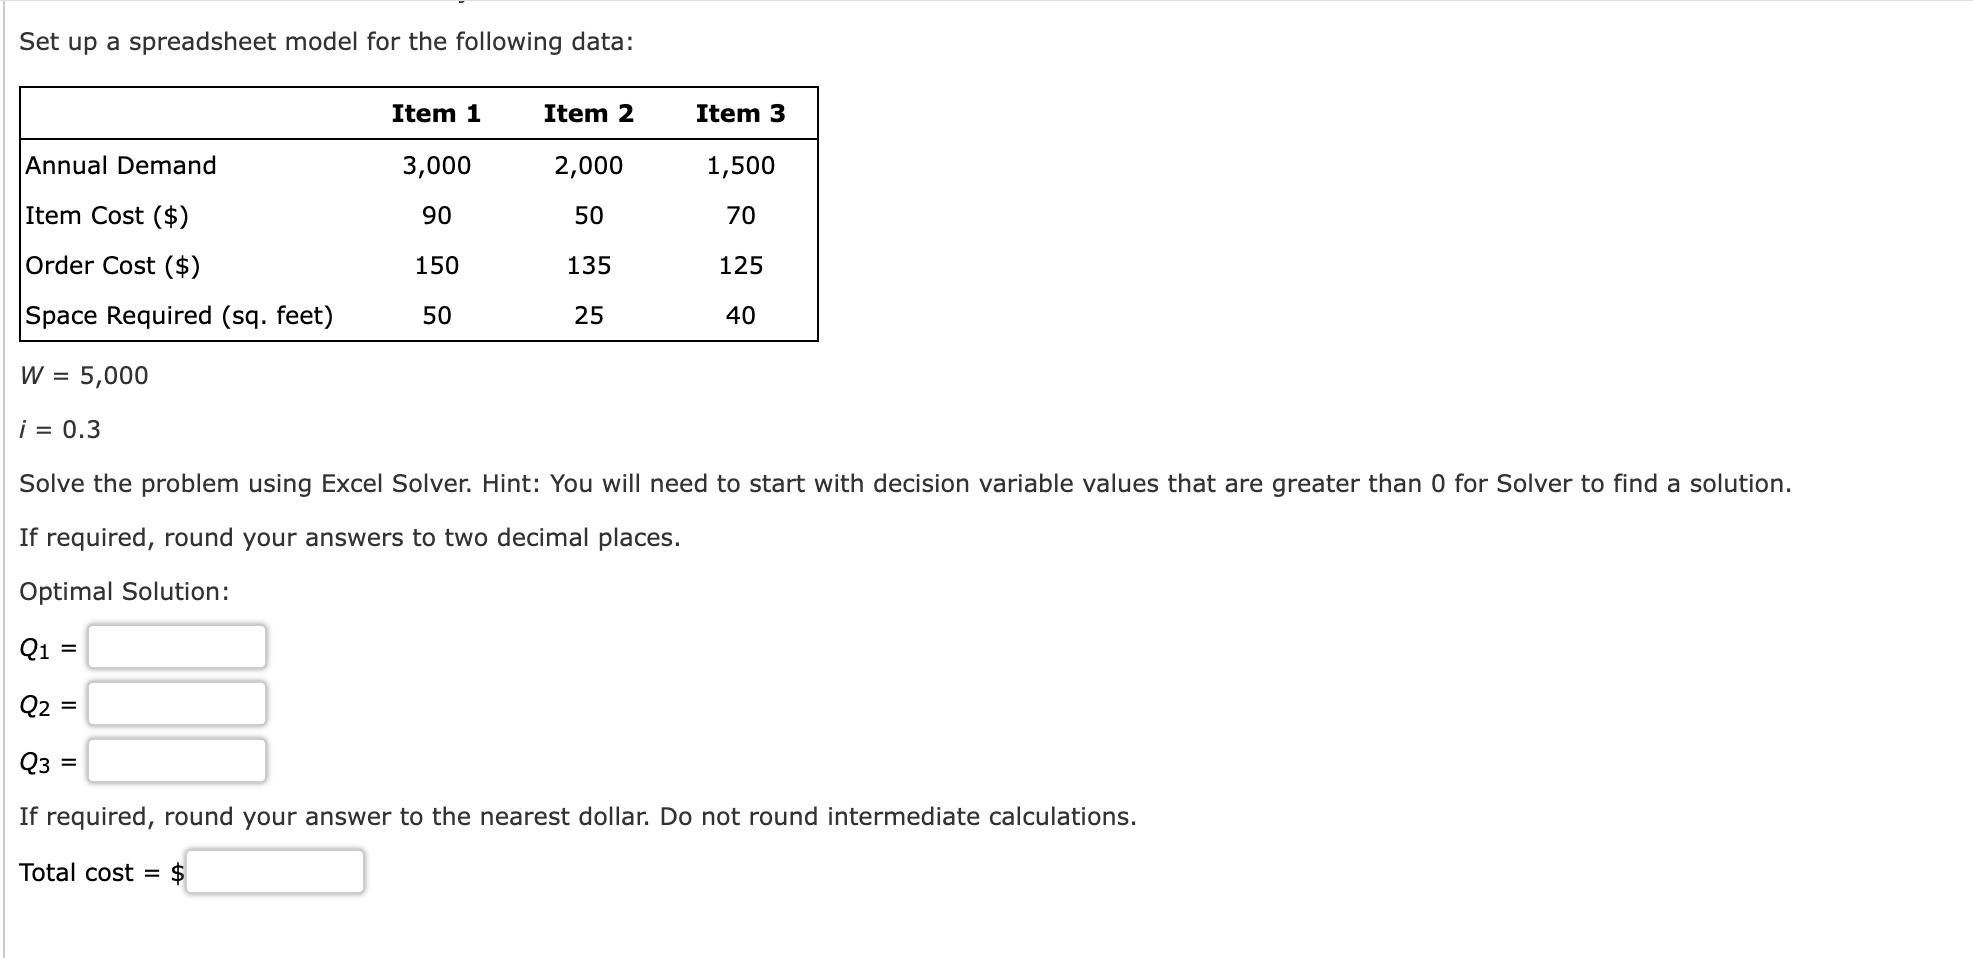Select the Item 3 column header
Screen dimensions: 1973x958
point(740,113)
